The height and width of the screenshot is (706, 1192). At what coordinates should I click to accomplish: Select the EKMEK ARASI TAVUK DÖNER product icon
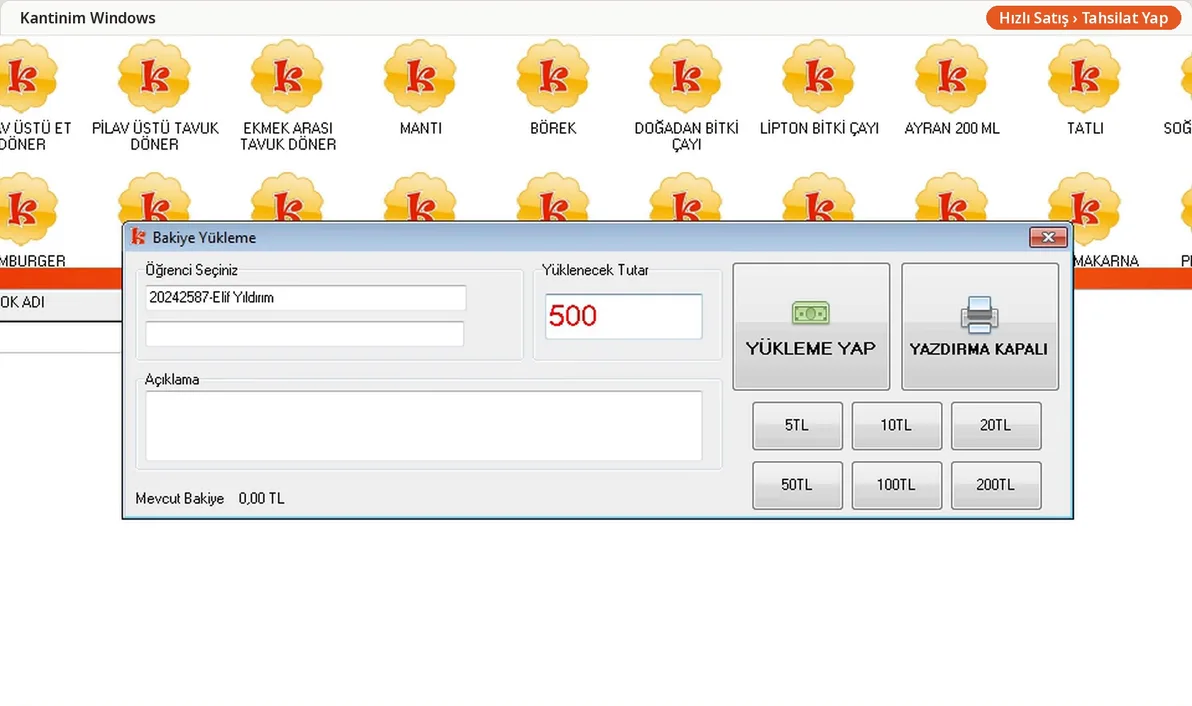[x=287, y=76]
